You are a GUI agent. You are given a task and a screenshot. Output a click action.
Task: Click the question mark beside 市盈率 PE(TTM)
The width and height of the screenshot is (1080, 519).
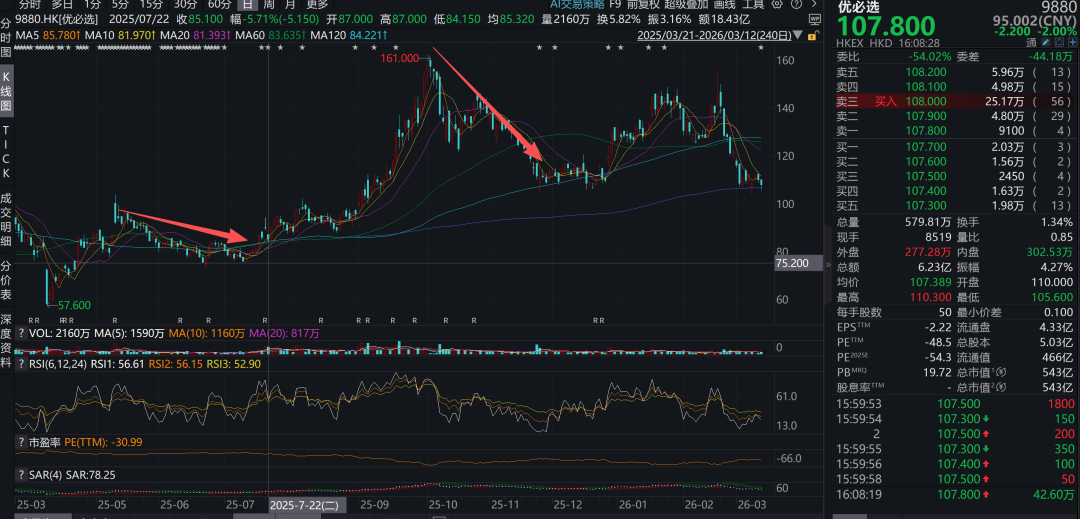click(x=21, y=441)
